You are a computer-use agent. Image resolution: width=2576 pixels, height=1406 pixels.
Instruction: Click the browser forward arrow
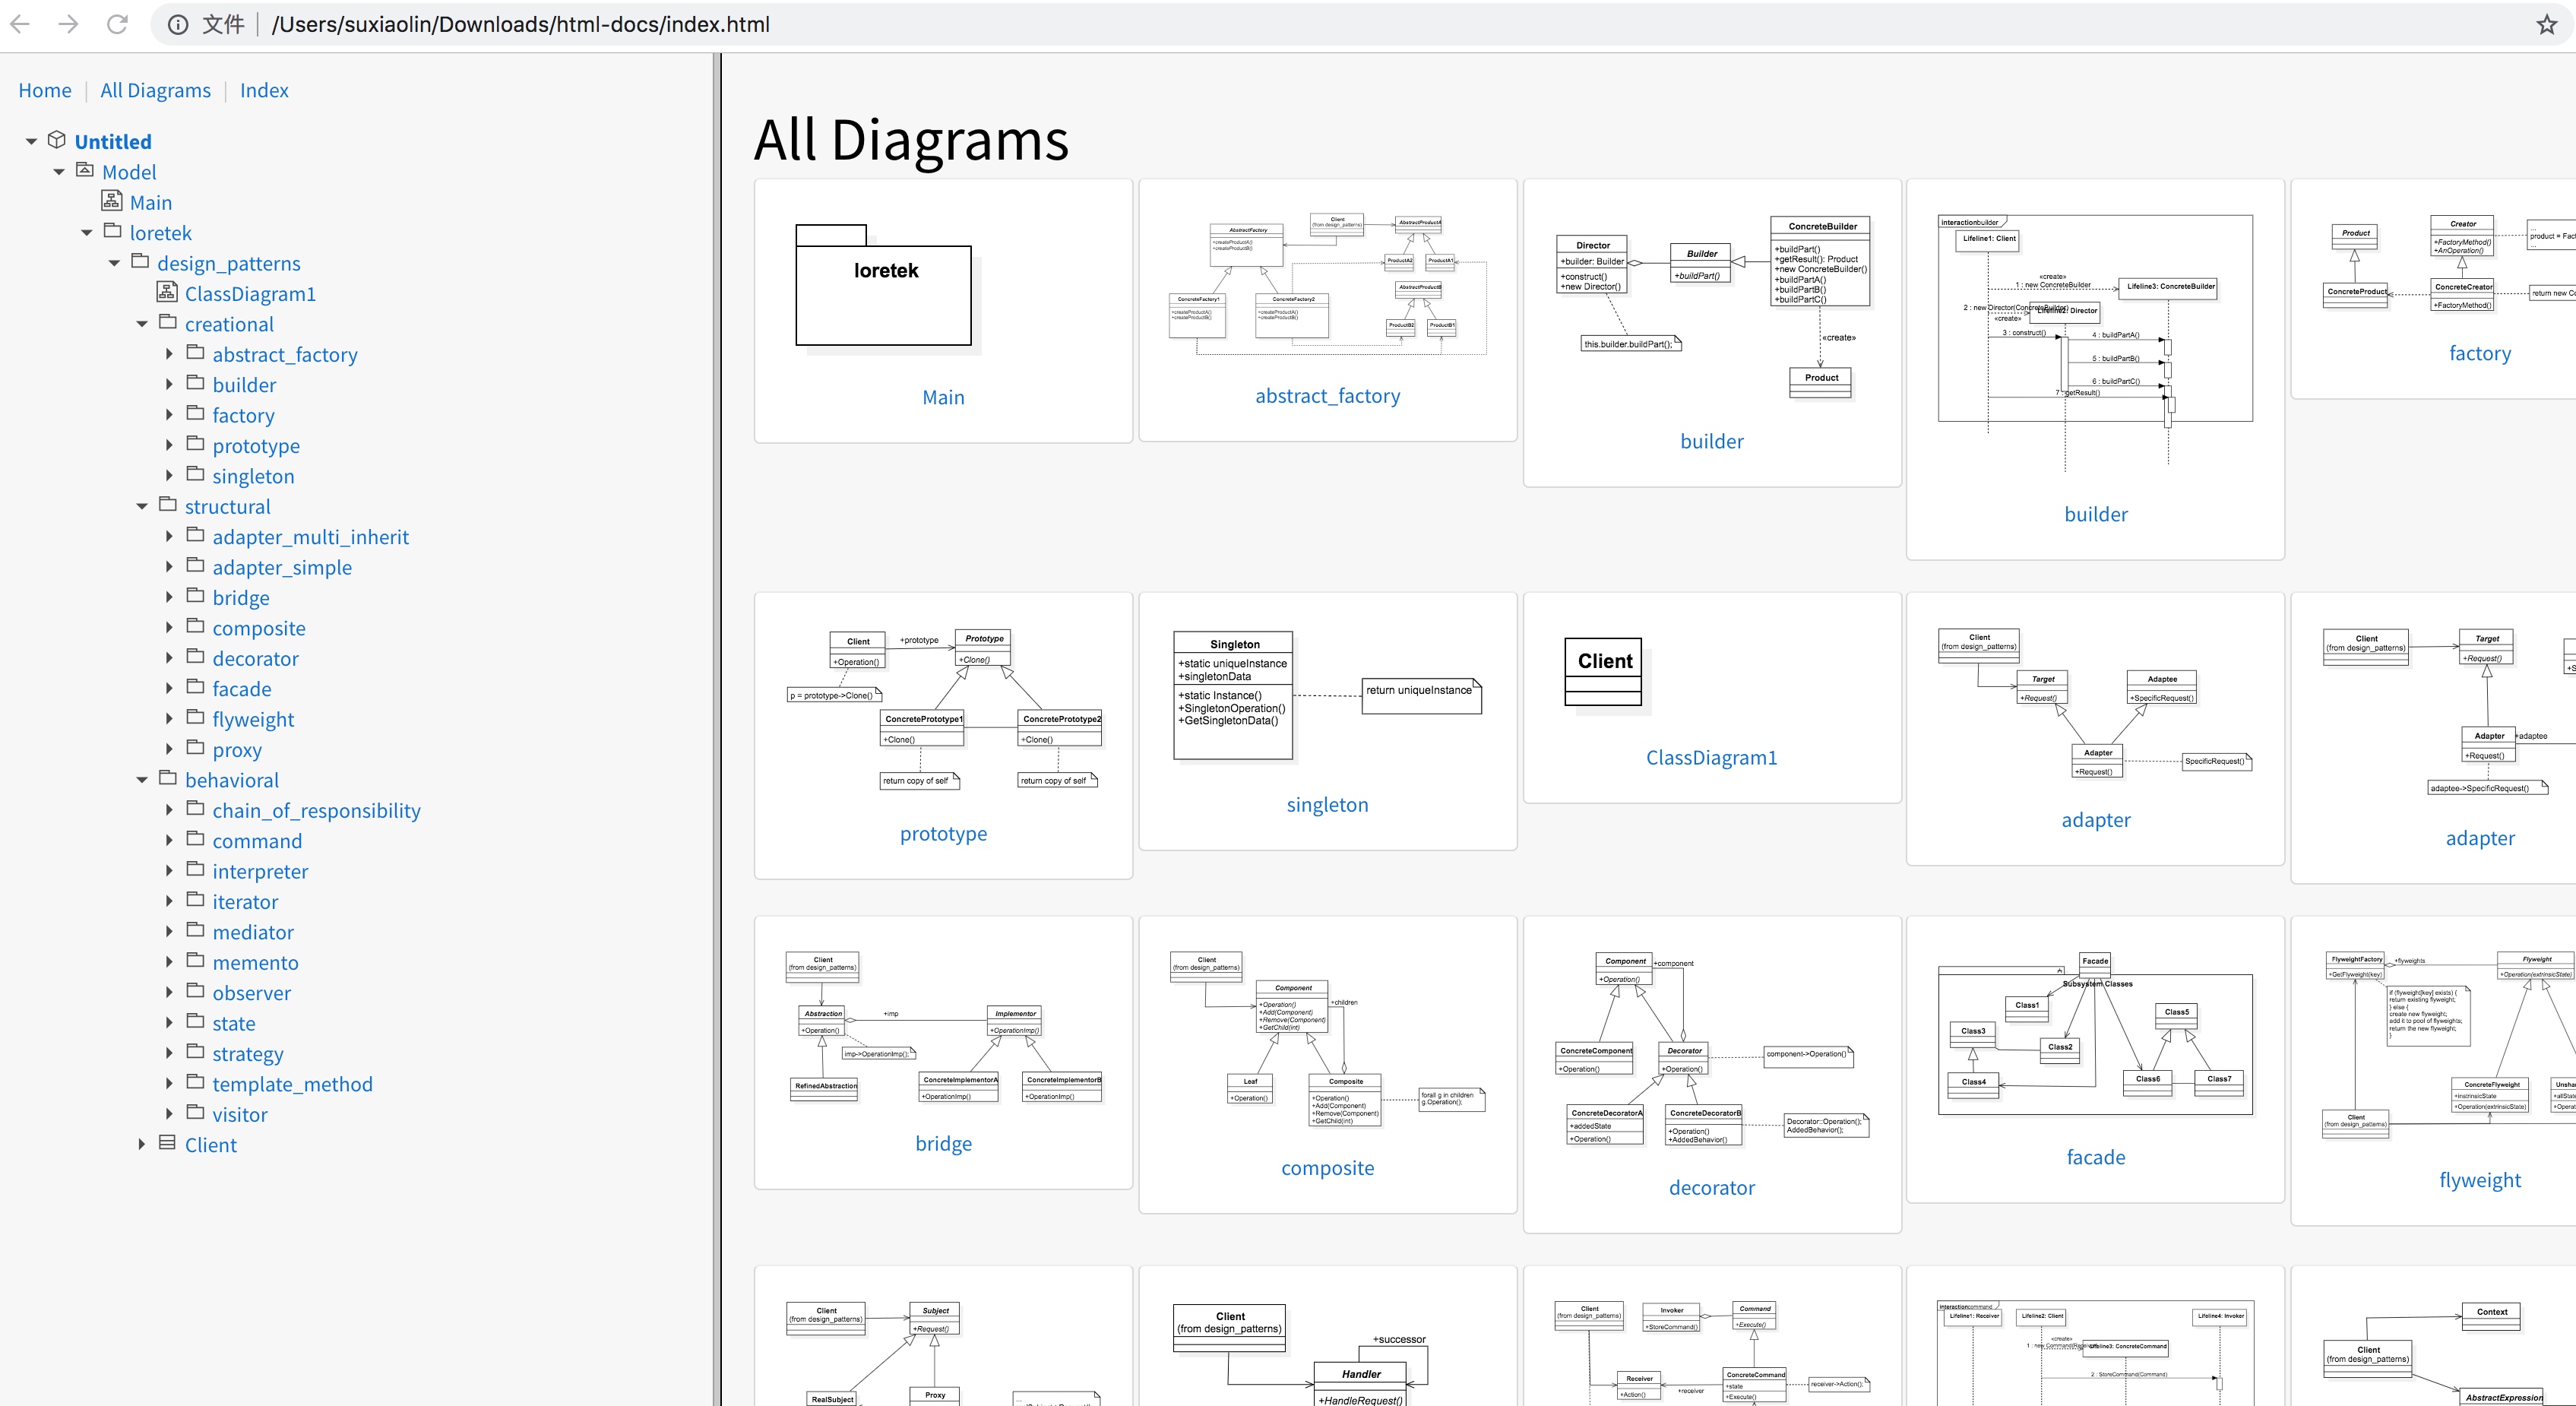pos(68,24)
